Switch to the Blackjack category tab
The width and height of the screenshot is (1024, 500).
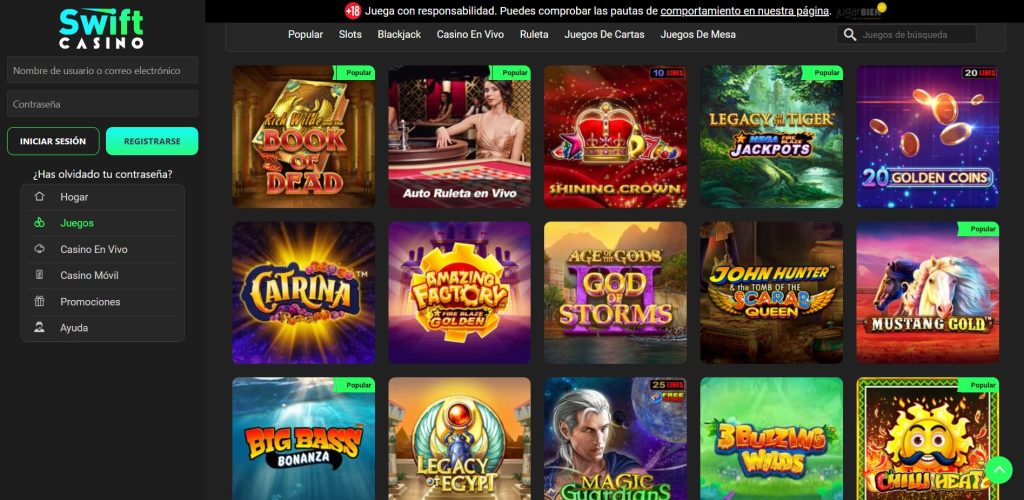coord(399,35)
